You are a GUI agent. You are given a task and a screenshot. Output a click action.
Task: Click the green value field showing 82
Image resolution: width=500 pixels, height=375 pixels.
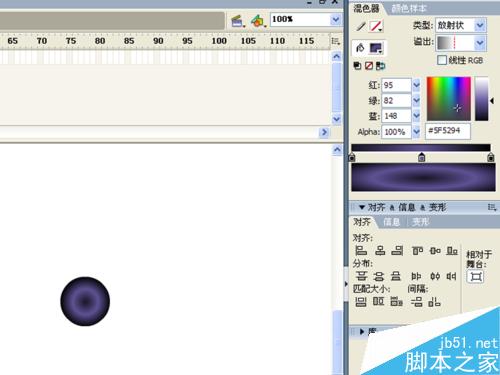pyautogui.click(x=396, y=100)
